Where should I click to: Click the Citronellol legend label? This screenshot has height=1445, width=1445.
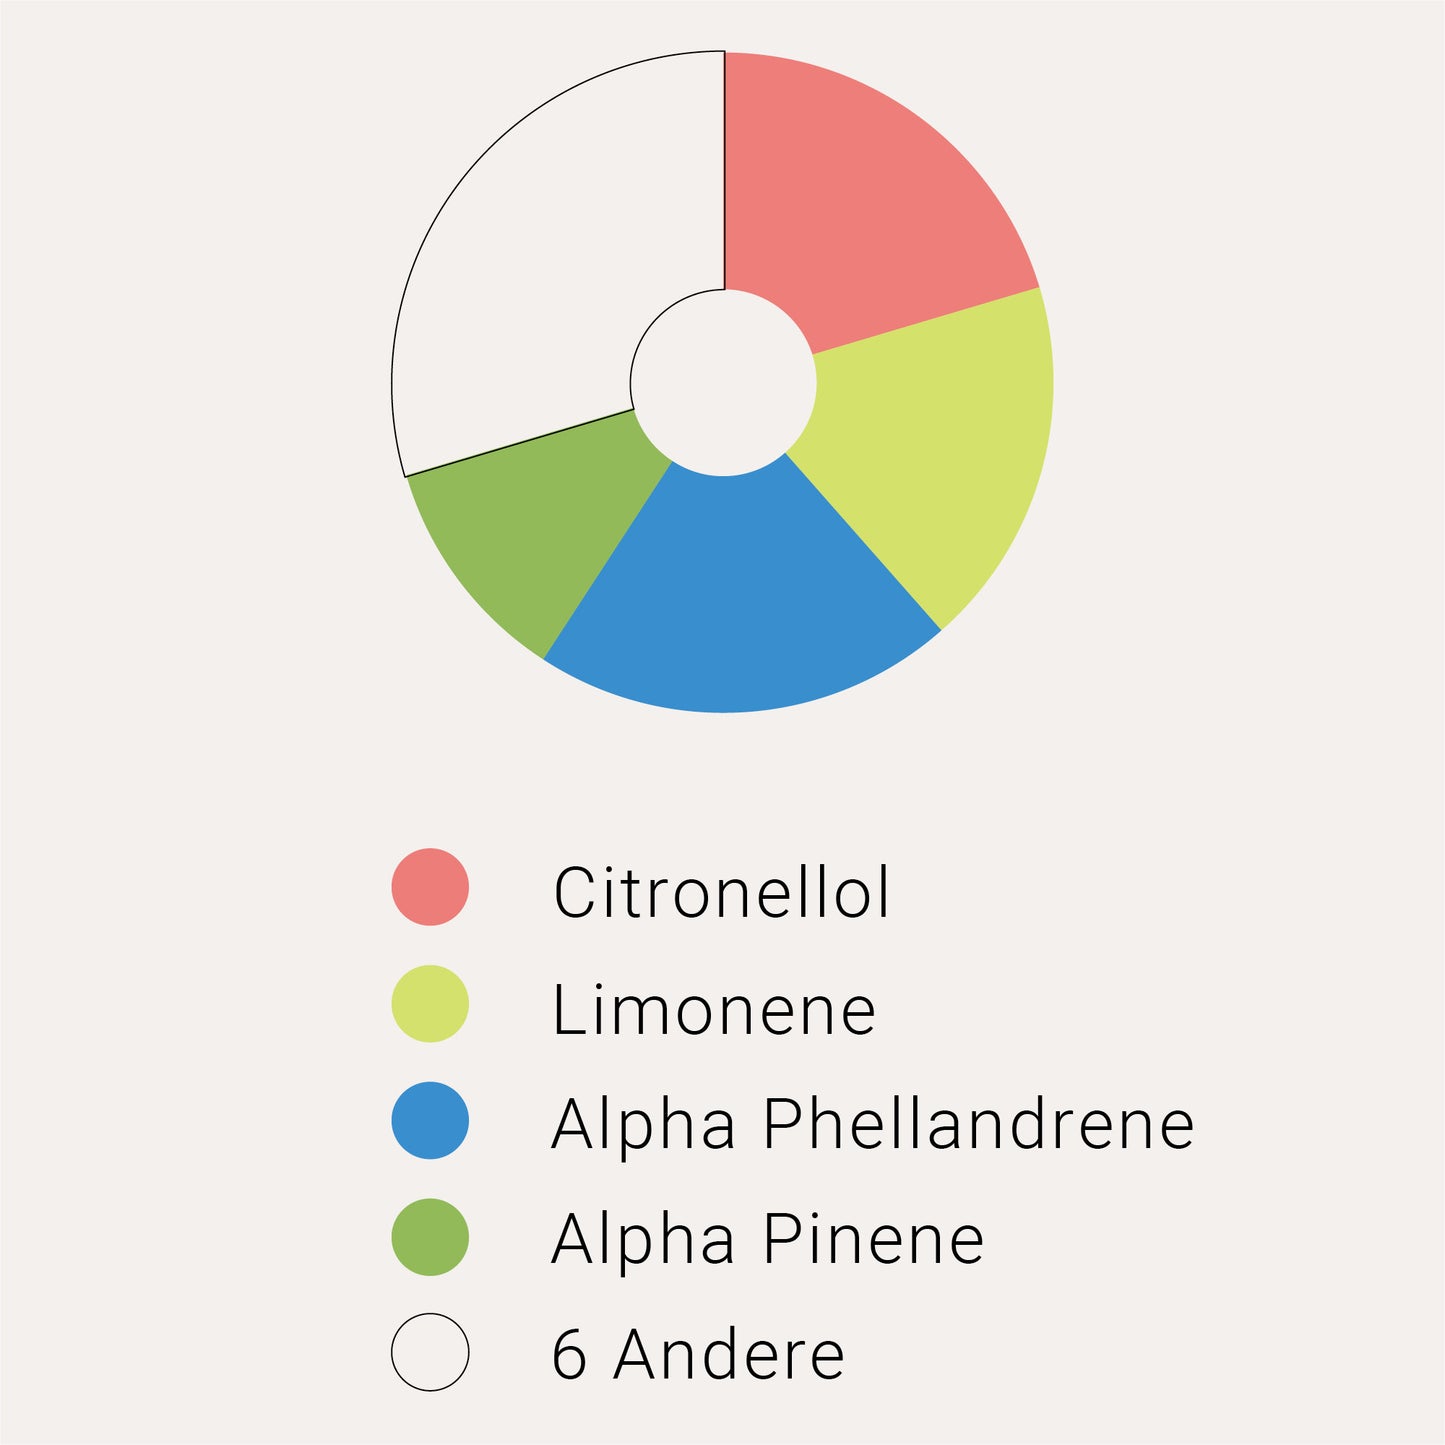(721, 892)
